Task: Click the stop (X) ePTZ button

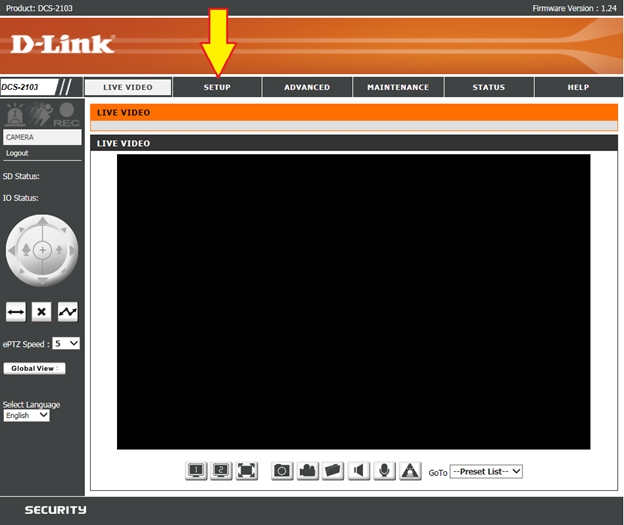Action: tap(42, 312)
